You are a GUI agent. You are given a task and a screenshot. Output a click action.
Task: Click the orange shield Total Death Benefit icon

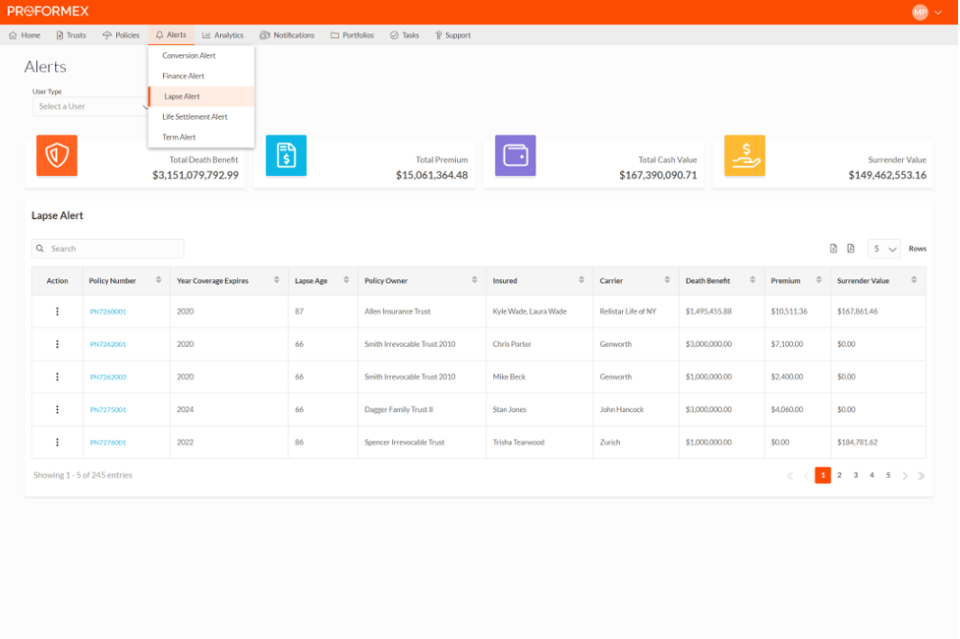[57, 155]
